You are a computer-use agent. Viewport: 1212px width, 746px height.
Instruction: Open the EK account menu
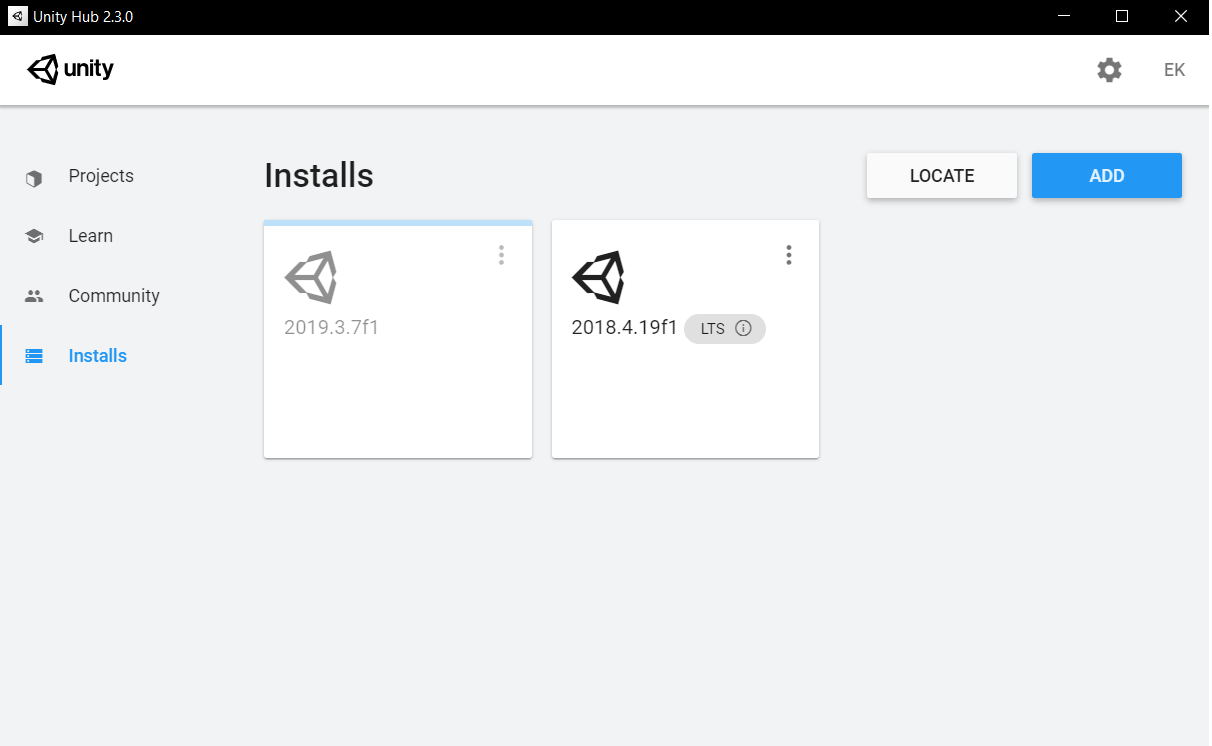(x=1174, y=70)
